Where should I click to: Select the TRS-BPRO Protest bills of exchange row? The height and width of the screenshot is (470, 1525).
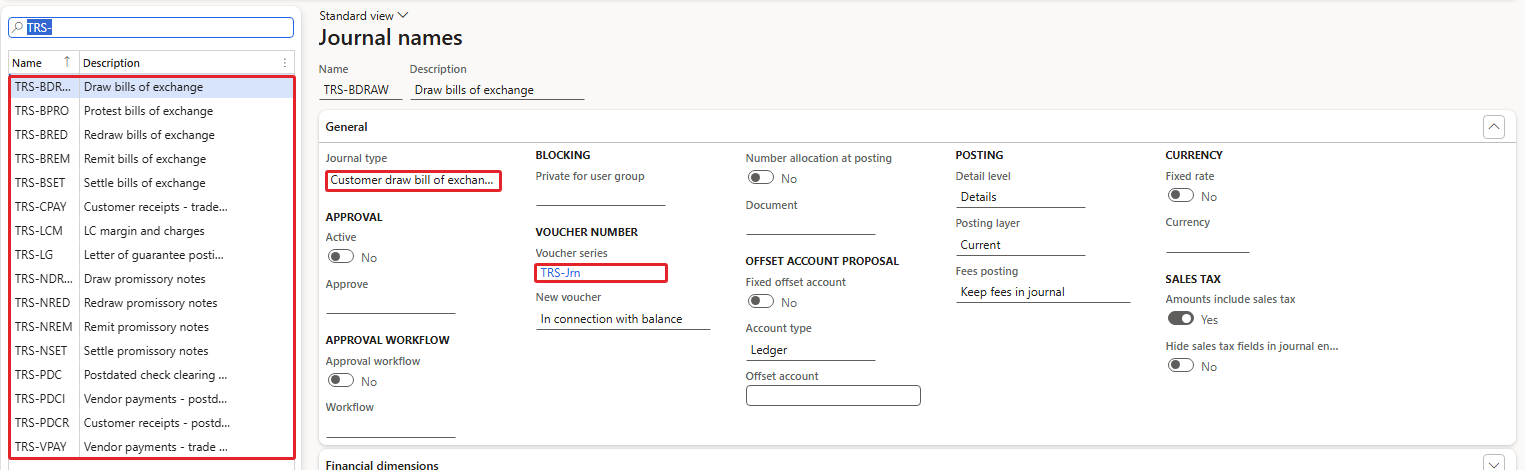(152, 111)
